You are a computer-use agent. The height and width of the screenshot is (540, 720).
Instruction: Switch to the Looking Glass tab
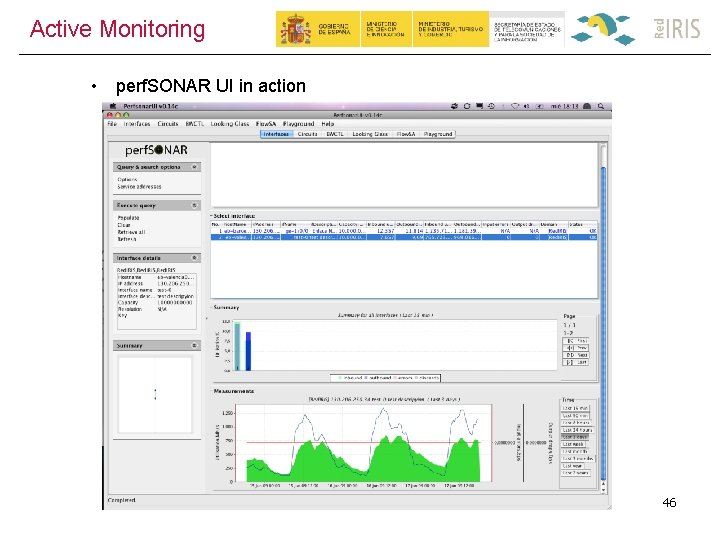(370, 134)
